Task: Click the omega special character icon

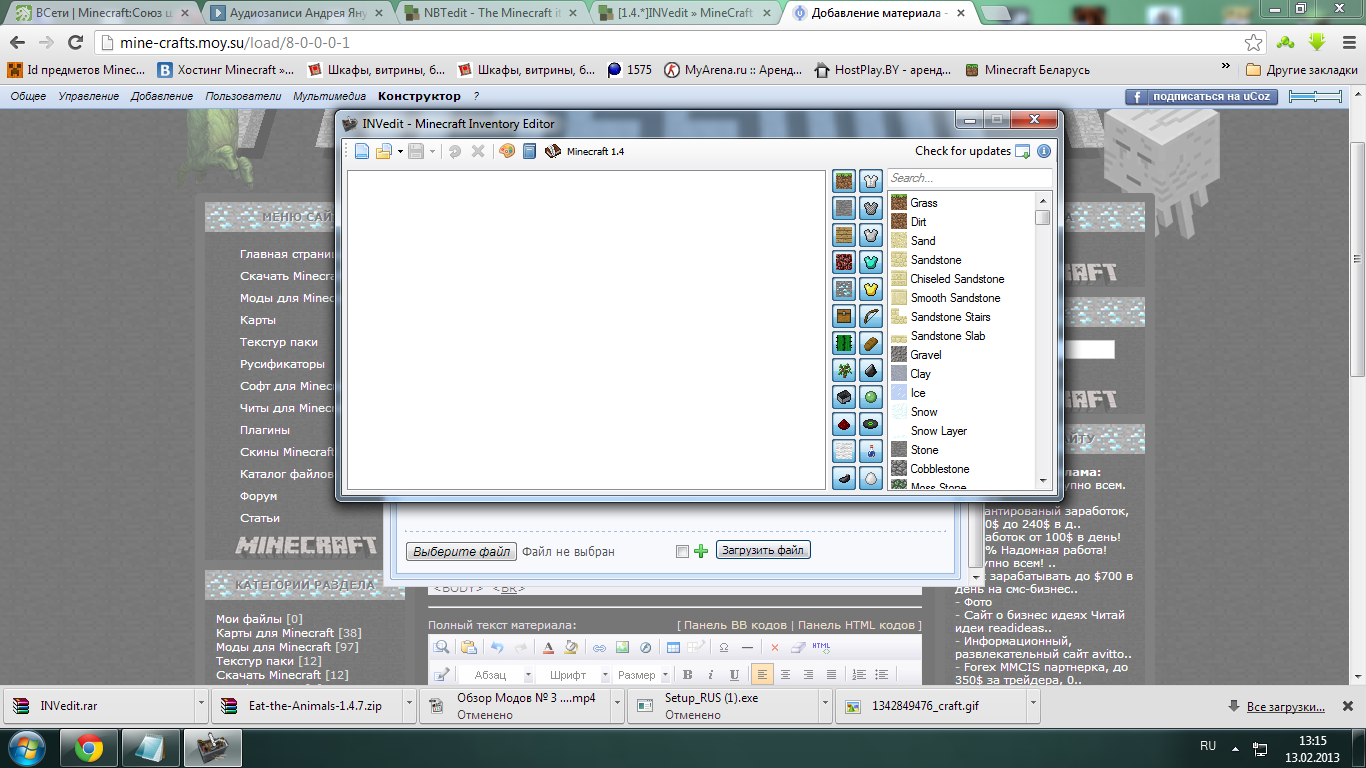Action: coord(724,647)
